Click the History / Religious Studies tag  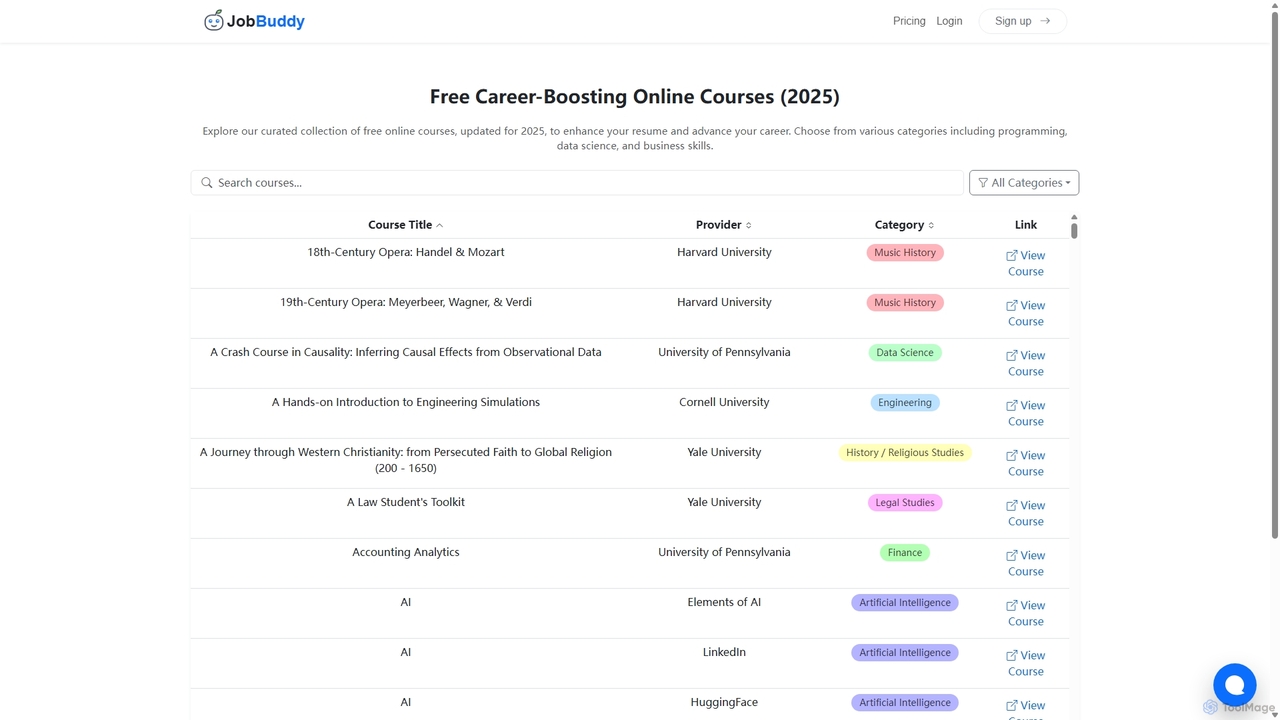(x=905, y=453)
